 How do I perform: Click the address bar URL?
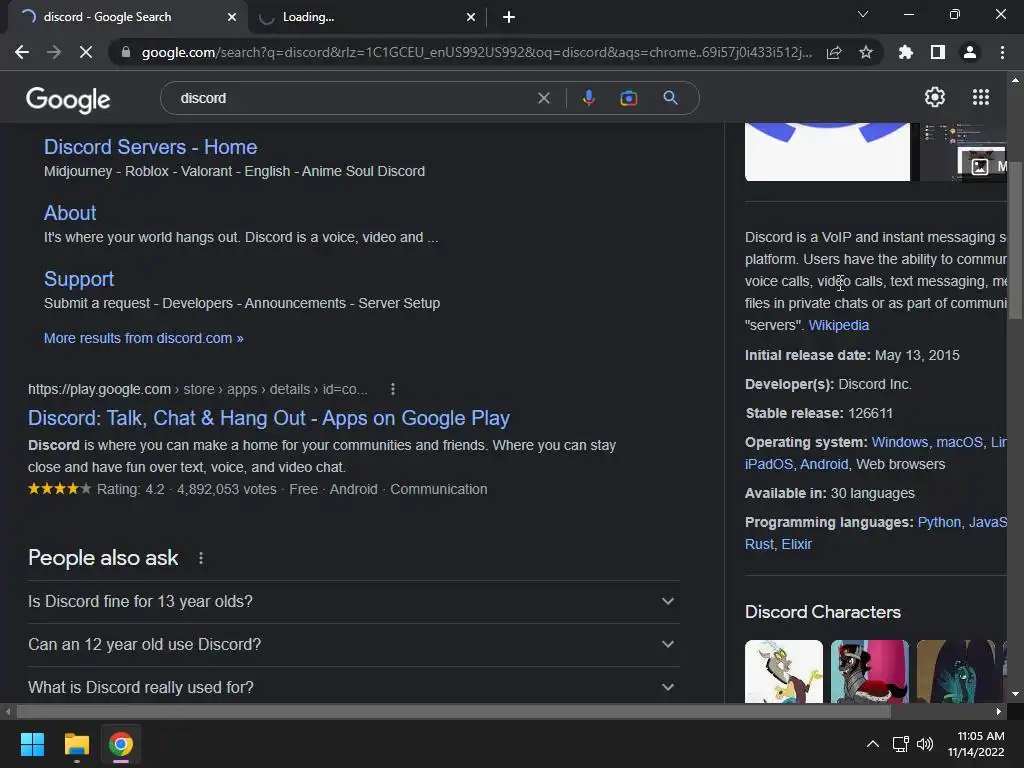pyautogui.click(x=477, y=52)
